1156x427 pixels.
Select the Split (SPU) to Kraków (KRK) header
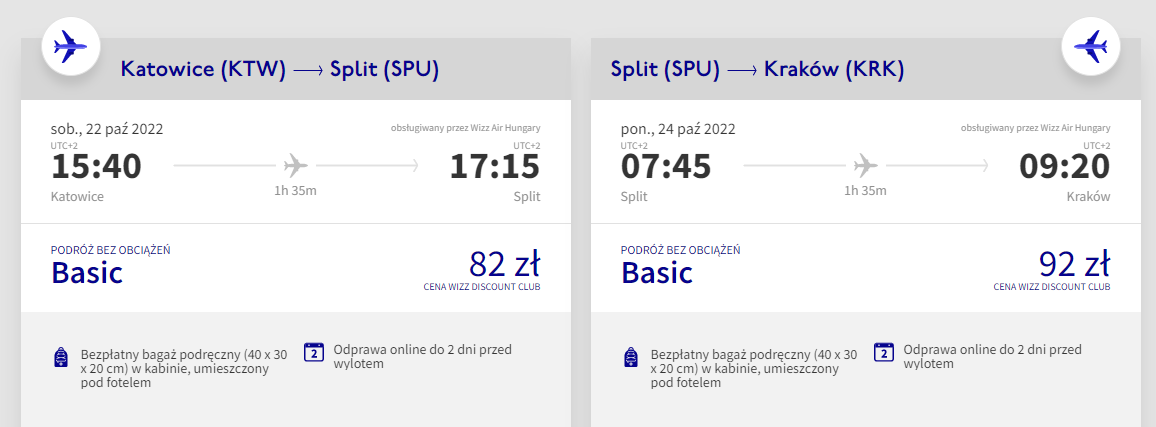pos(758,69)
